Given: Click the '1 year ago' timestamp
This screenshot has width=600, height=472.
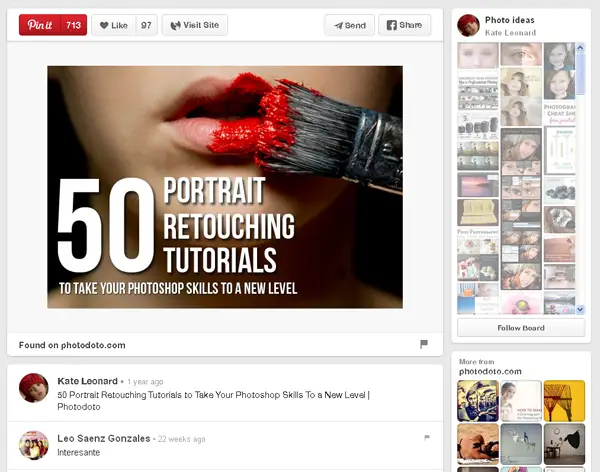Looking at the screenshot, I should pyautogui.click(x=145, y=382).
